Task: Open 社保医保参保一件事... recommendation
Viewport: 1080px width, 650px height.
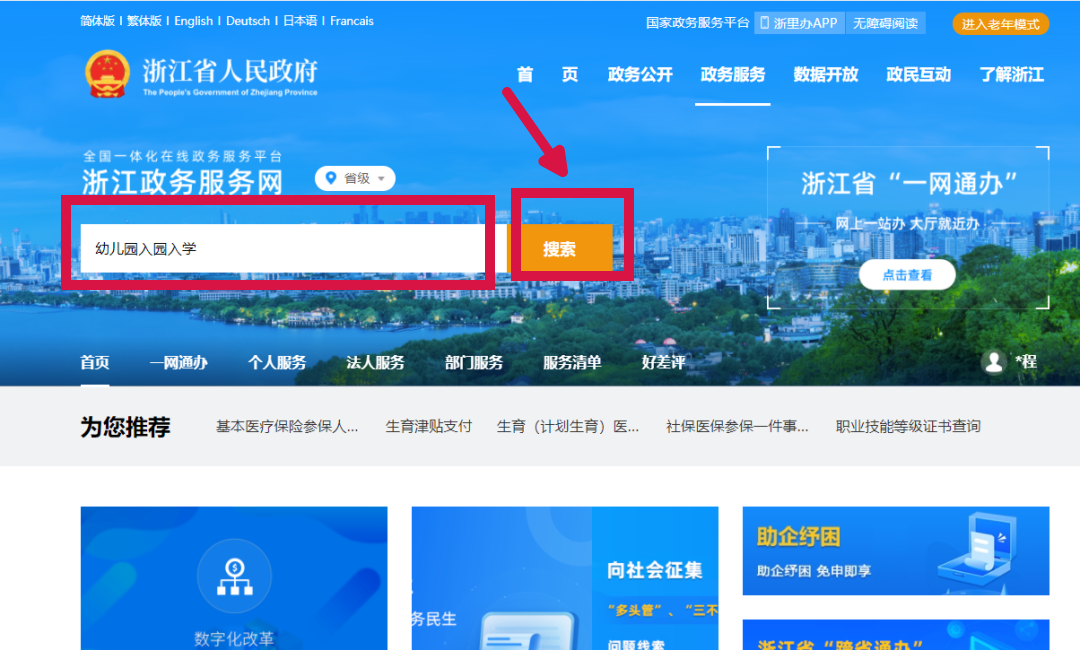Action: (x=738, y=426)
